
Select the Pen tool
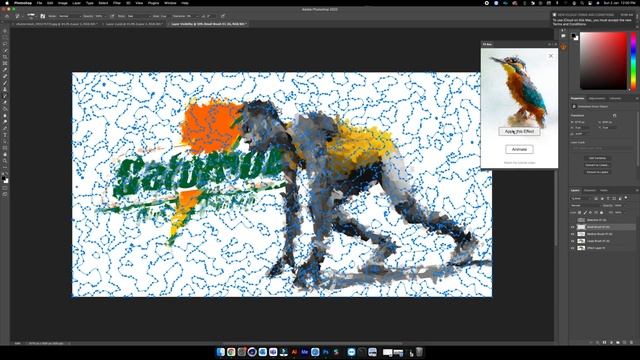pyautogui.click(x=5, y=128)
